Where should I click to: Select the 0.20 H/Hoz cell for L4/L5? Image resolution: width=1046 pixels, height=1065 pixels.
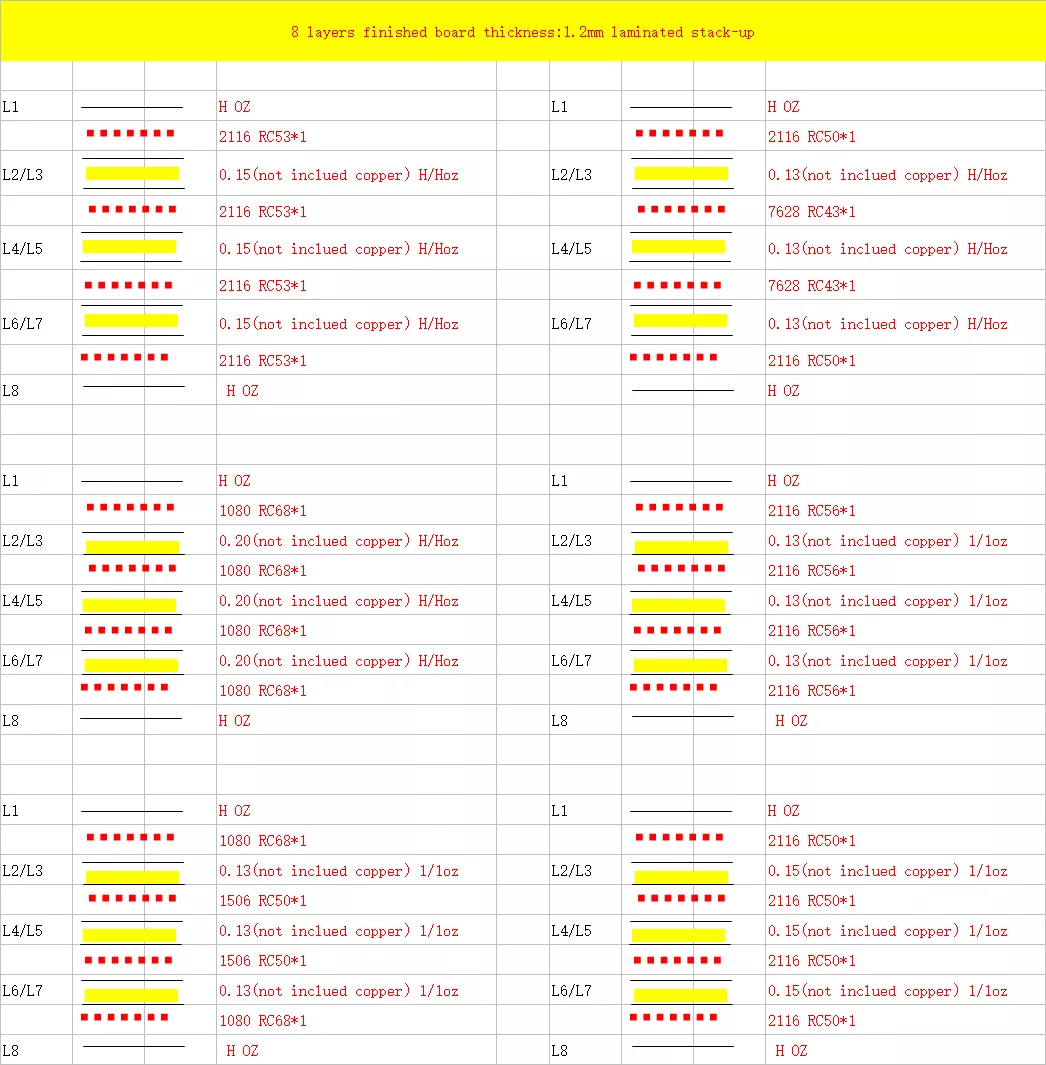[x=338, y=601]
